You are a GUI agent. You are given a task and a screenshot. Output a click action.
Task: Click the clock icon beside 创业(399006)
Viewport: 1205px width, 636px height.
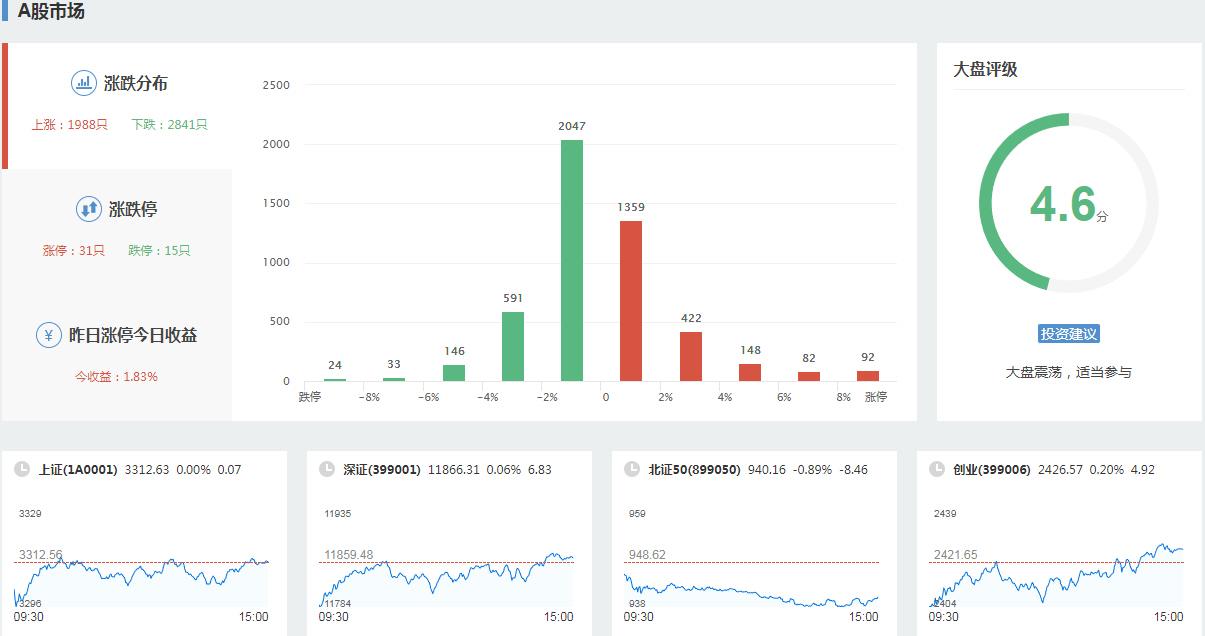937,469
